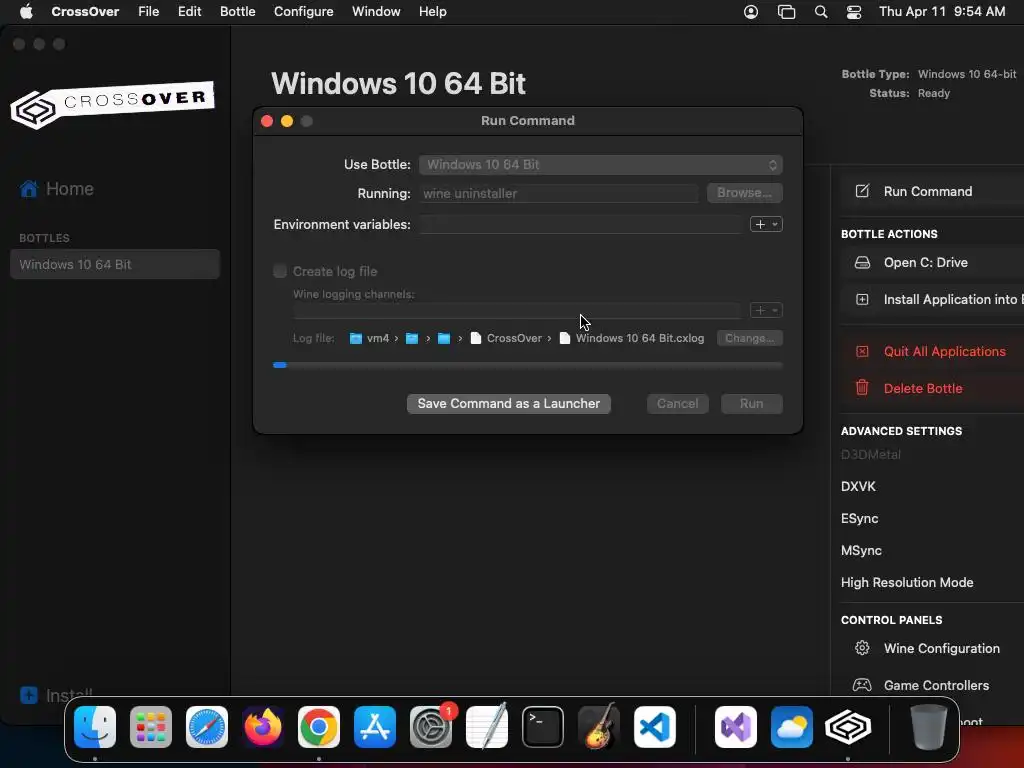Open the Configure menu
1024x768 pixels.
304,12
